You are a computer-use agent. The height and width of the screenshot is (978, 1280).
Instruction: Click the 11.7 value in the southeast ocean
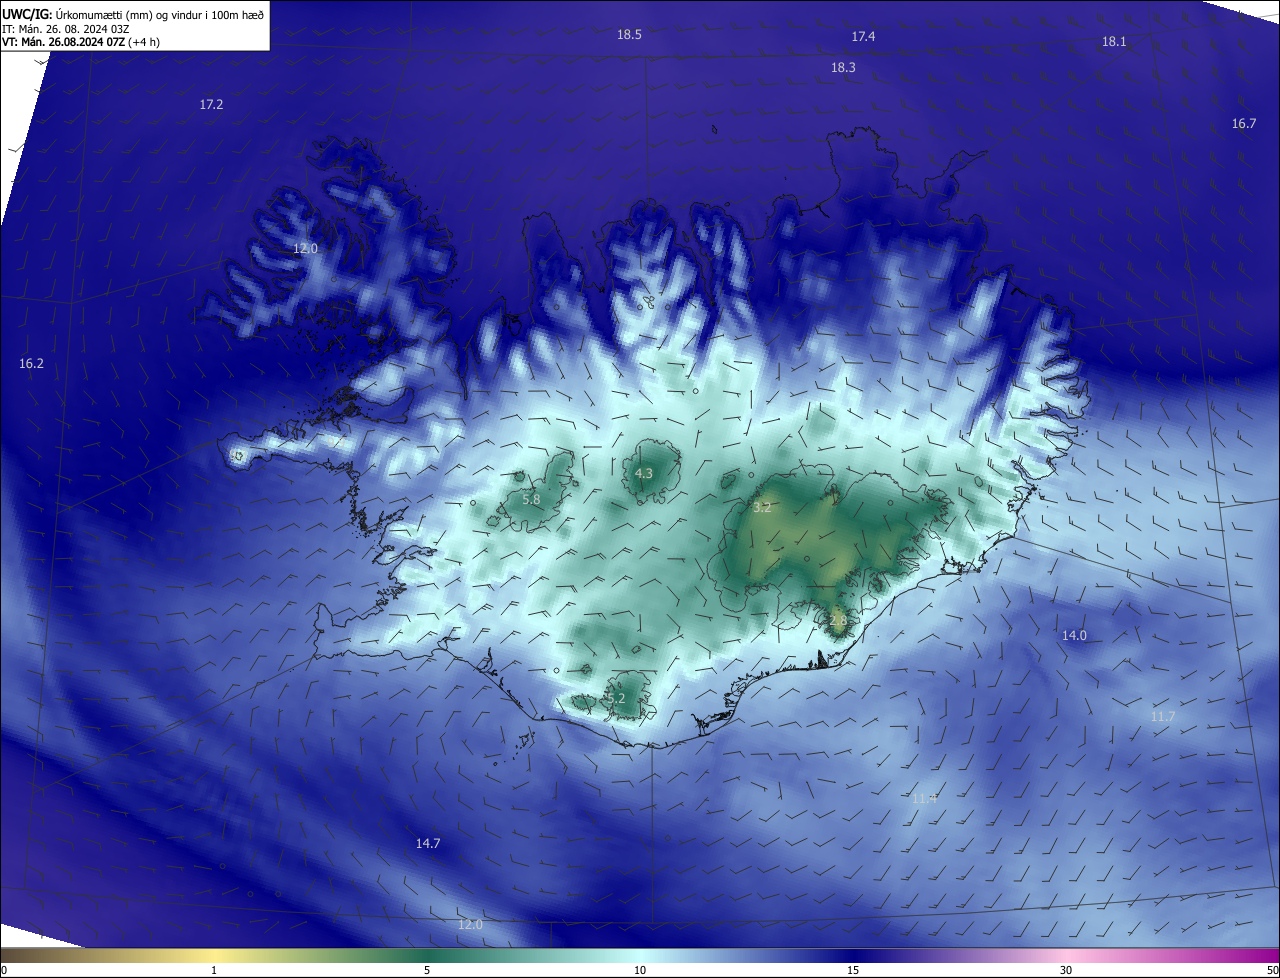(x=1163, y=717)
